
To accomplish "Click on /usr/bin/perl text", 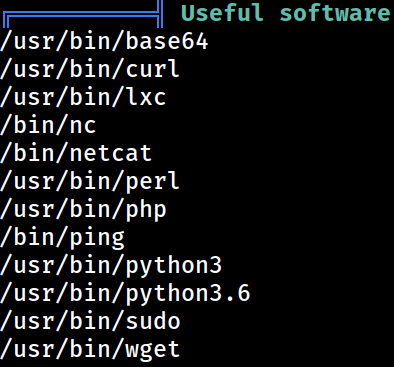I will click(90, 181).
